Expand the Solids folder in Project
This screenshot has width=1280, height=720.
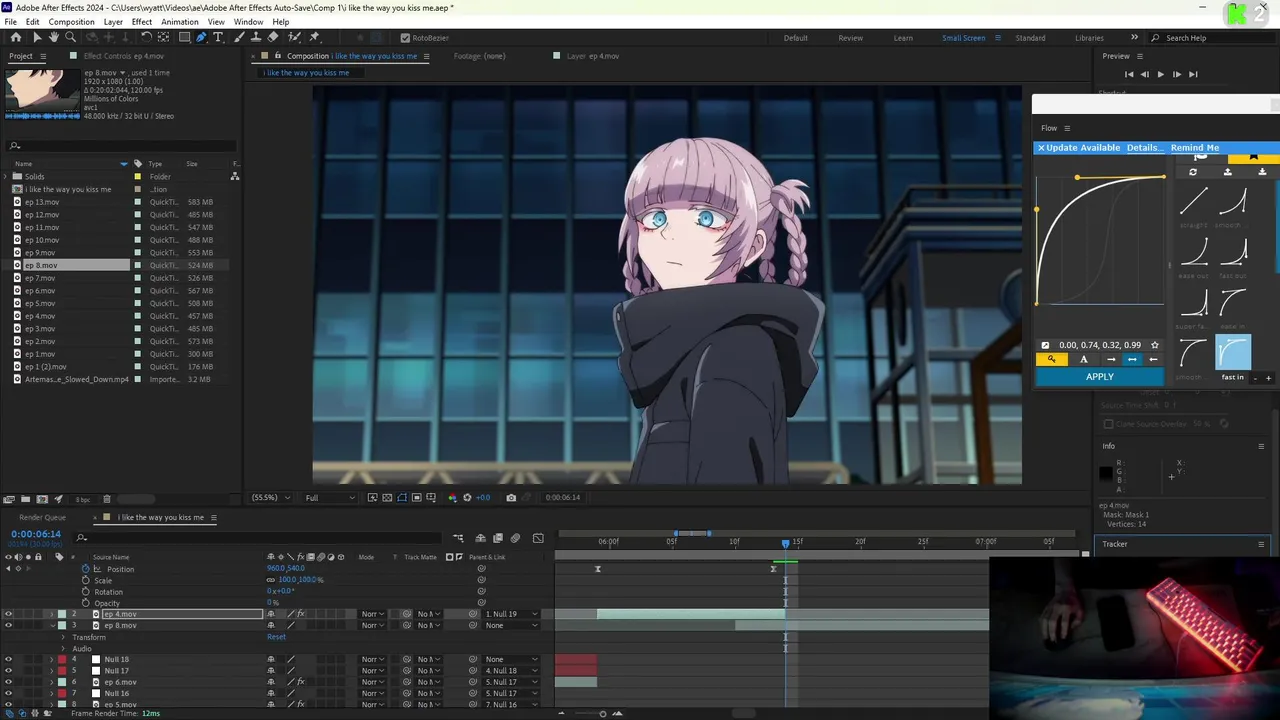pyautogui.click(x=7, y=176)
